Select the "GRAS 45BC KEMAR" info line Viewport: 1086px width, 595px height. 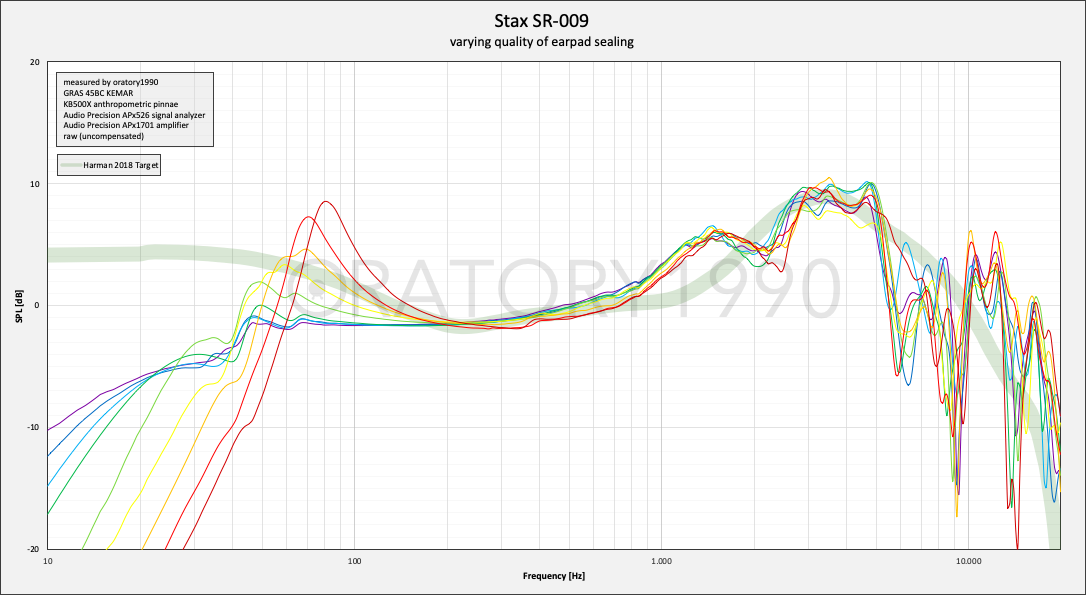[x=100, y=93]
